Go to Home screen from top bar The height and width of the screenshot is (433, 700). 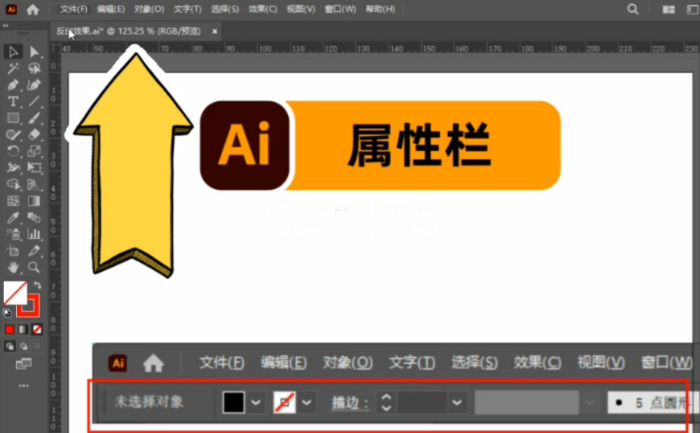point(33,9)
